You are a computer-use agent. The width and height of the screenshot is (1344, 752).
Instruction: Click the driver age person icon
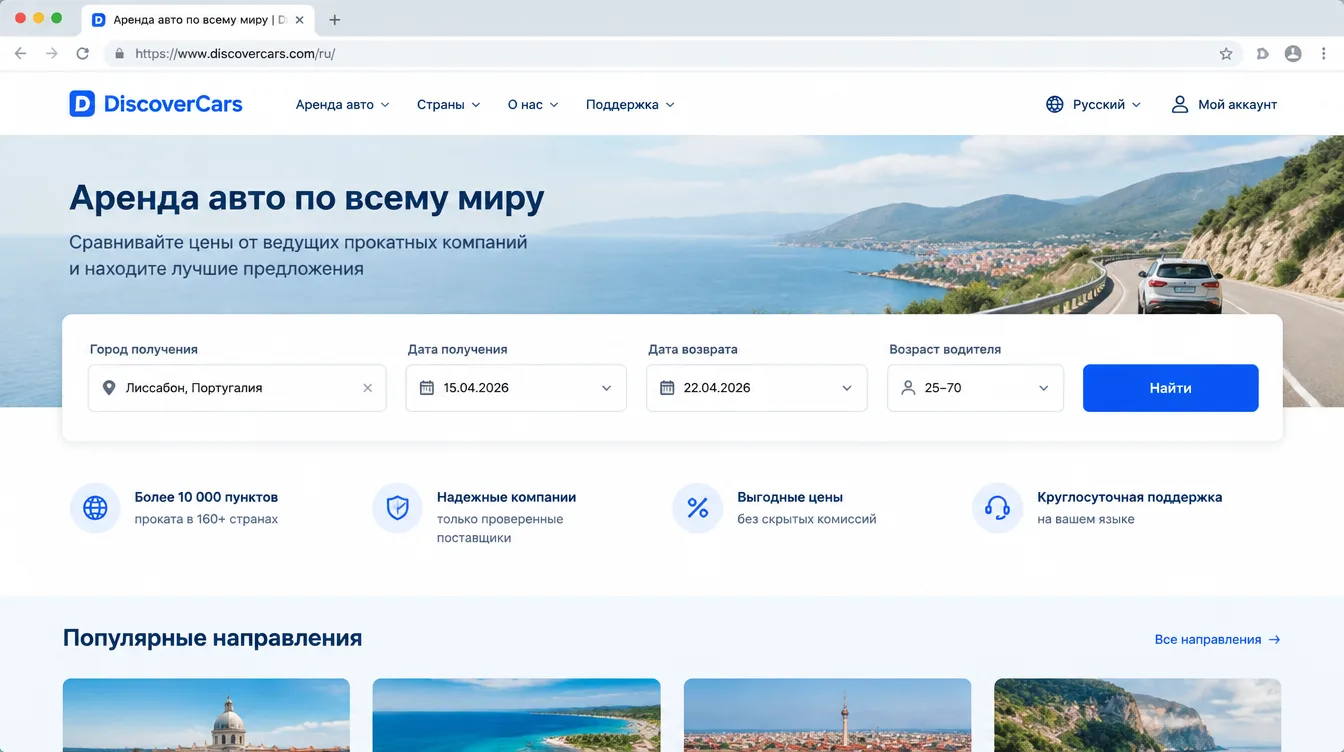(x=908, y=388)
